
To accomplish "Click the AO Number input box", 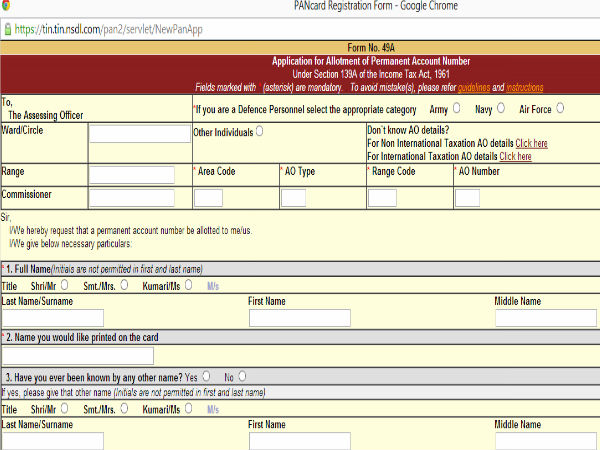I will point(467,197).
